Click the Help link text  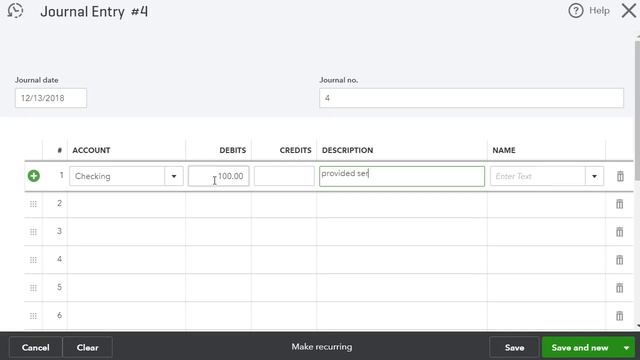[x=599, y=11]
